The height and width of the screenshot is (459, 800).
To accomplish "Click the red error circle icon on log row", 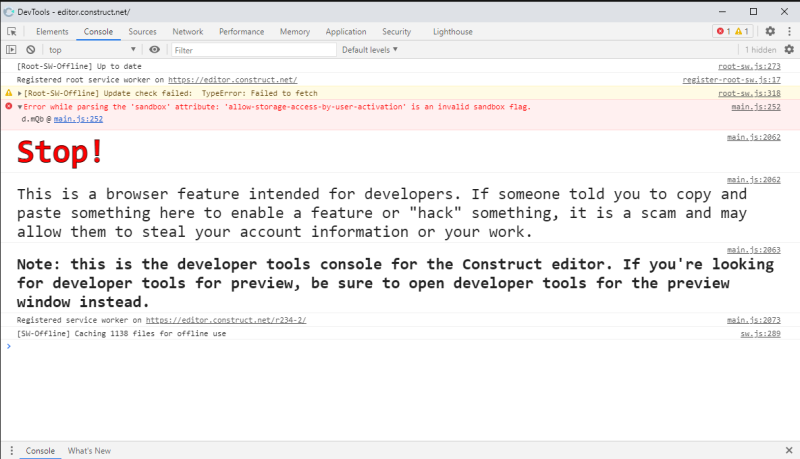I will click(9, 106).
